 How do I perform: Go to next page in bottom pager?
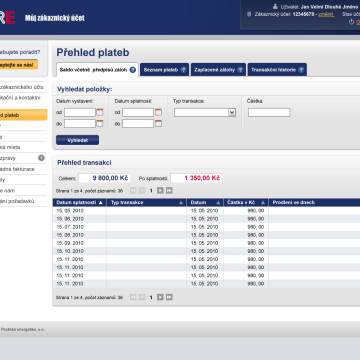(x=160, y=297)
